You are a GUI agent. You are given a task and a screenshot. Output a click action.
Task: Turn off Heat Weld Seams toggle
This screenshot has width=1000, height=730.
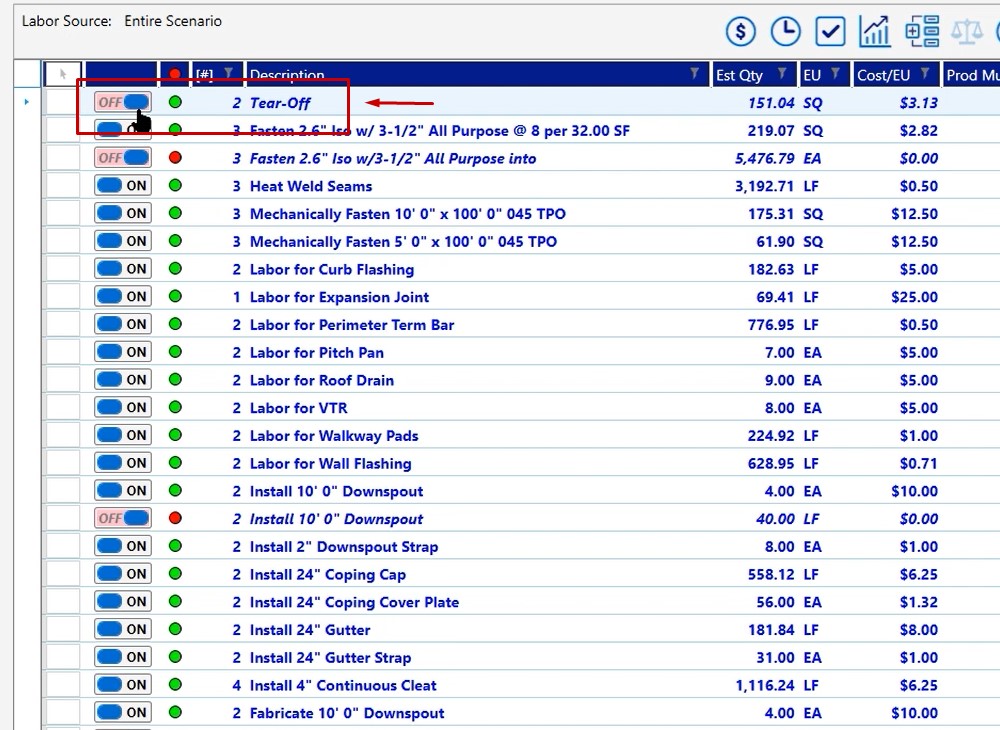[122, 186]
